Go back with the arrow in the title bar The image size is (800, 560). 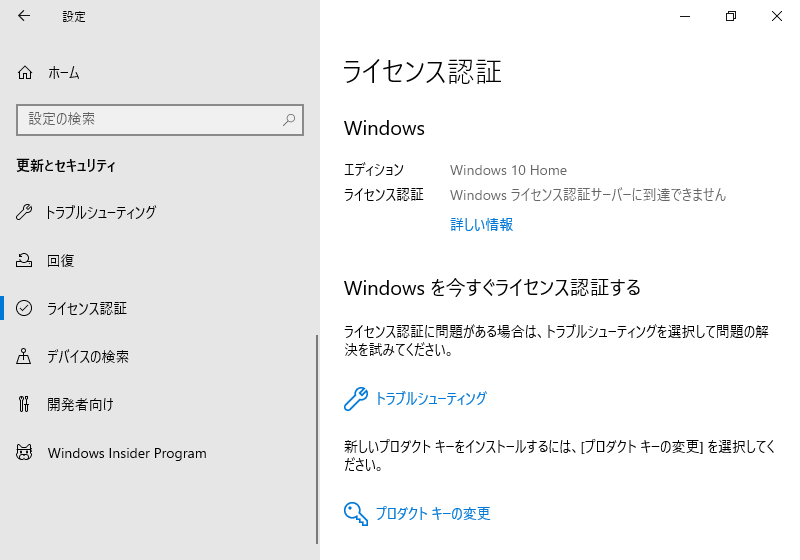click(24, 16)
